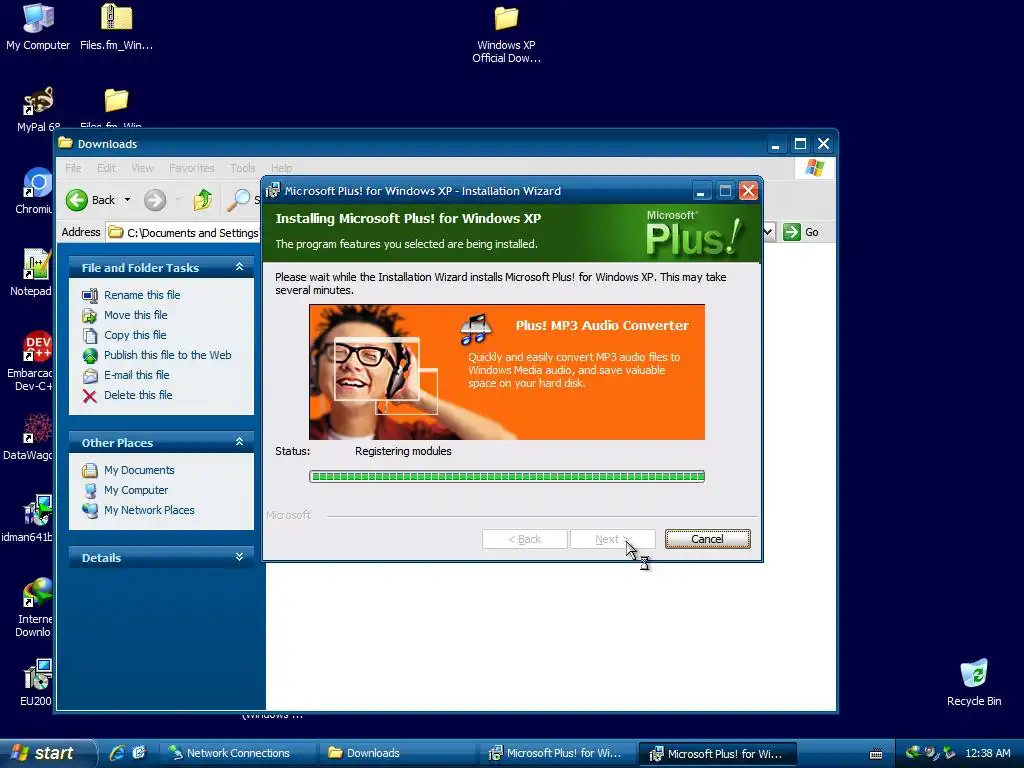
Task: Click disabled Back button in wizard
Action: pos(524,539)
